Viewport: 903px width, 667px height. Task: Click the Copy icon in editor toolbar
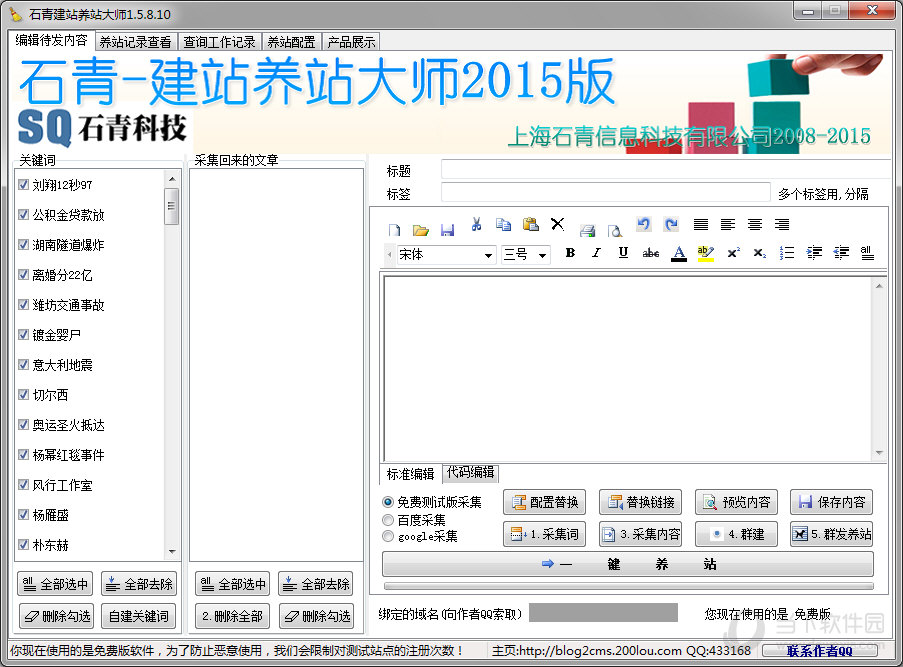(503, 224)
